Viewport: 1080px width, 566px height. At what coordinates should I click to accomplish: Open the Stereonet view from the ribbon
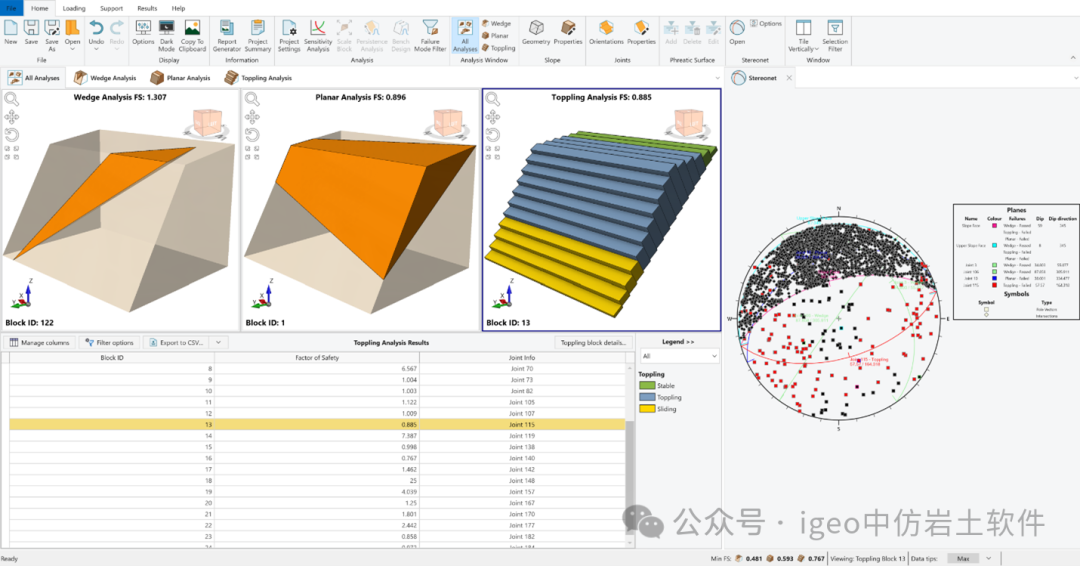coord(737,32)
